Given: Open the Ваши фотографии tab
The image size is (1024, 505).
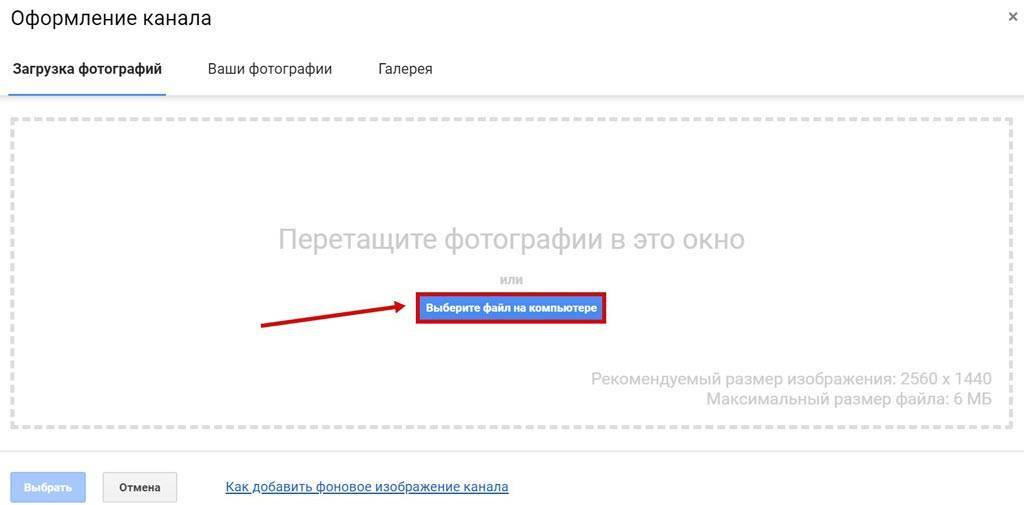Looking at the screenshot, I should click(x=270, y=69).
